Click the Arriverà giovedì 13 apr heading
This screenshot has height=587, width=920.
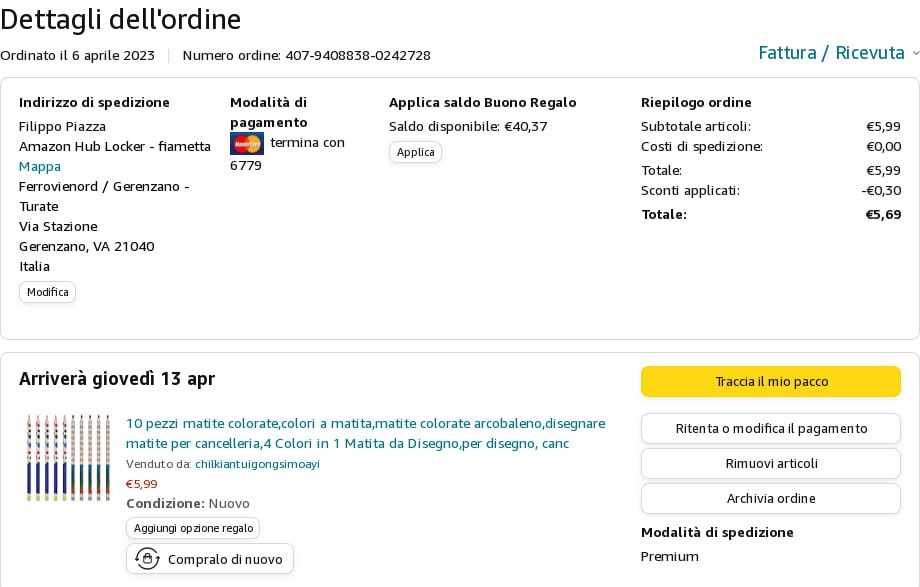click(x=117, y=379)
